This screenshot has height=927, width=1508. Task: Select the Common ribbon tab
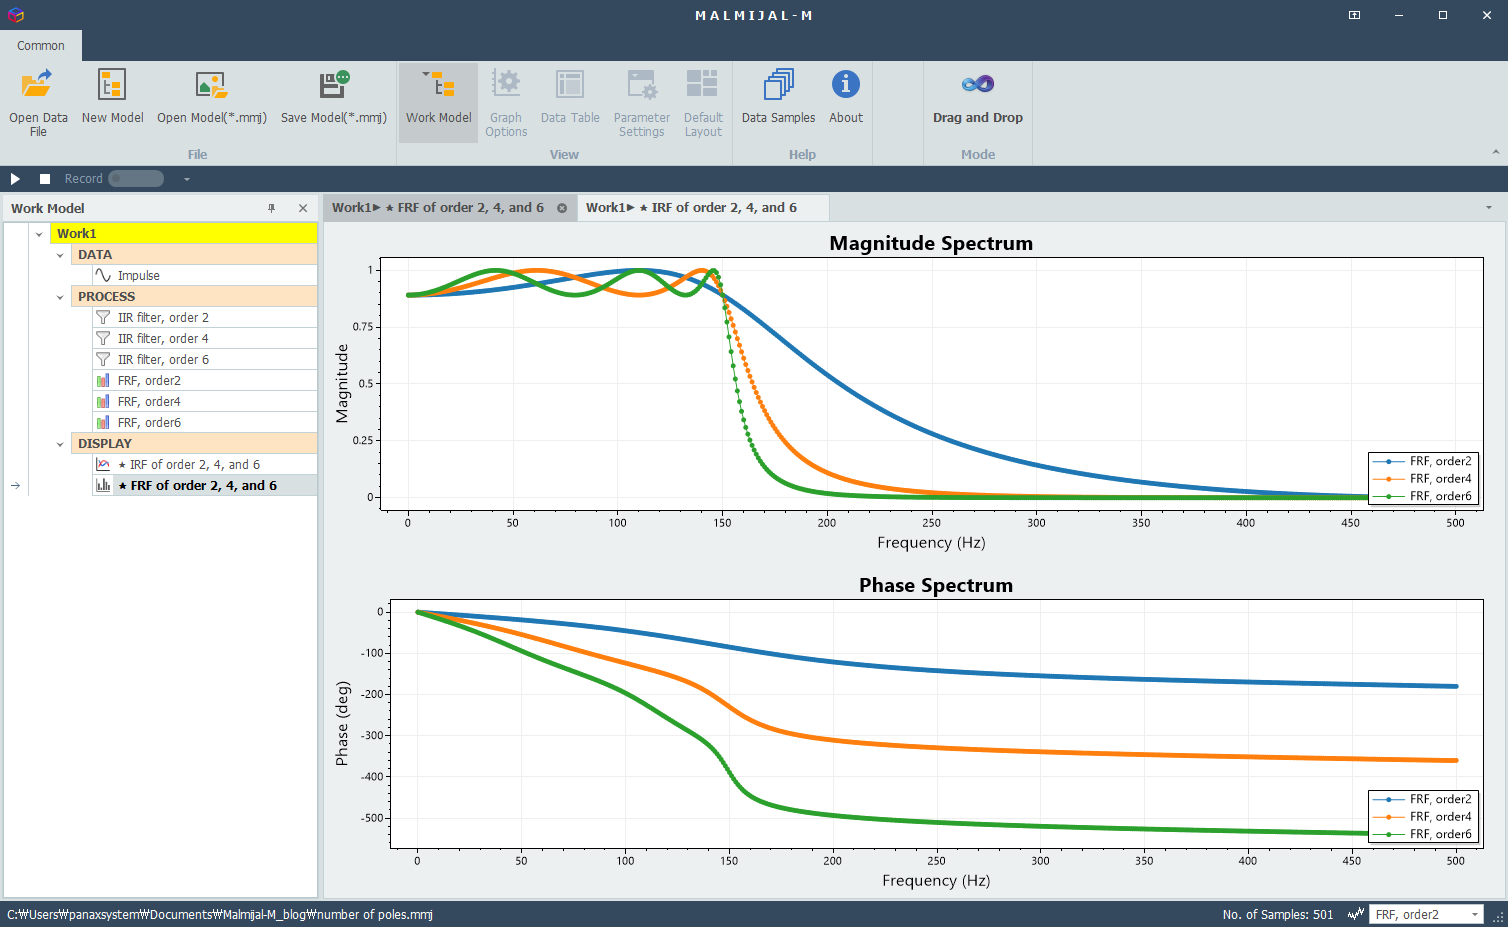pos(41,45)
